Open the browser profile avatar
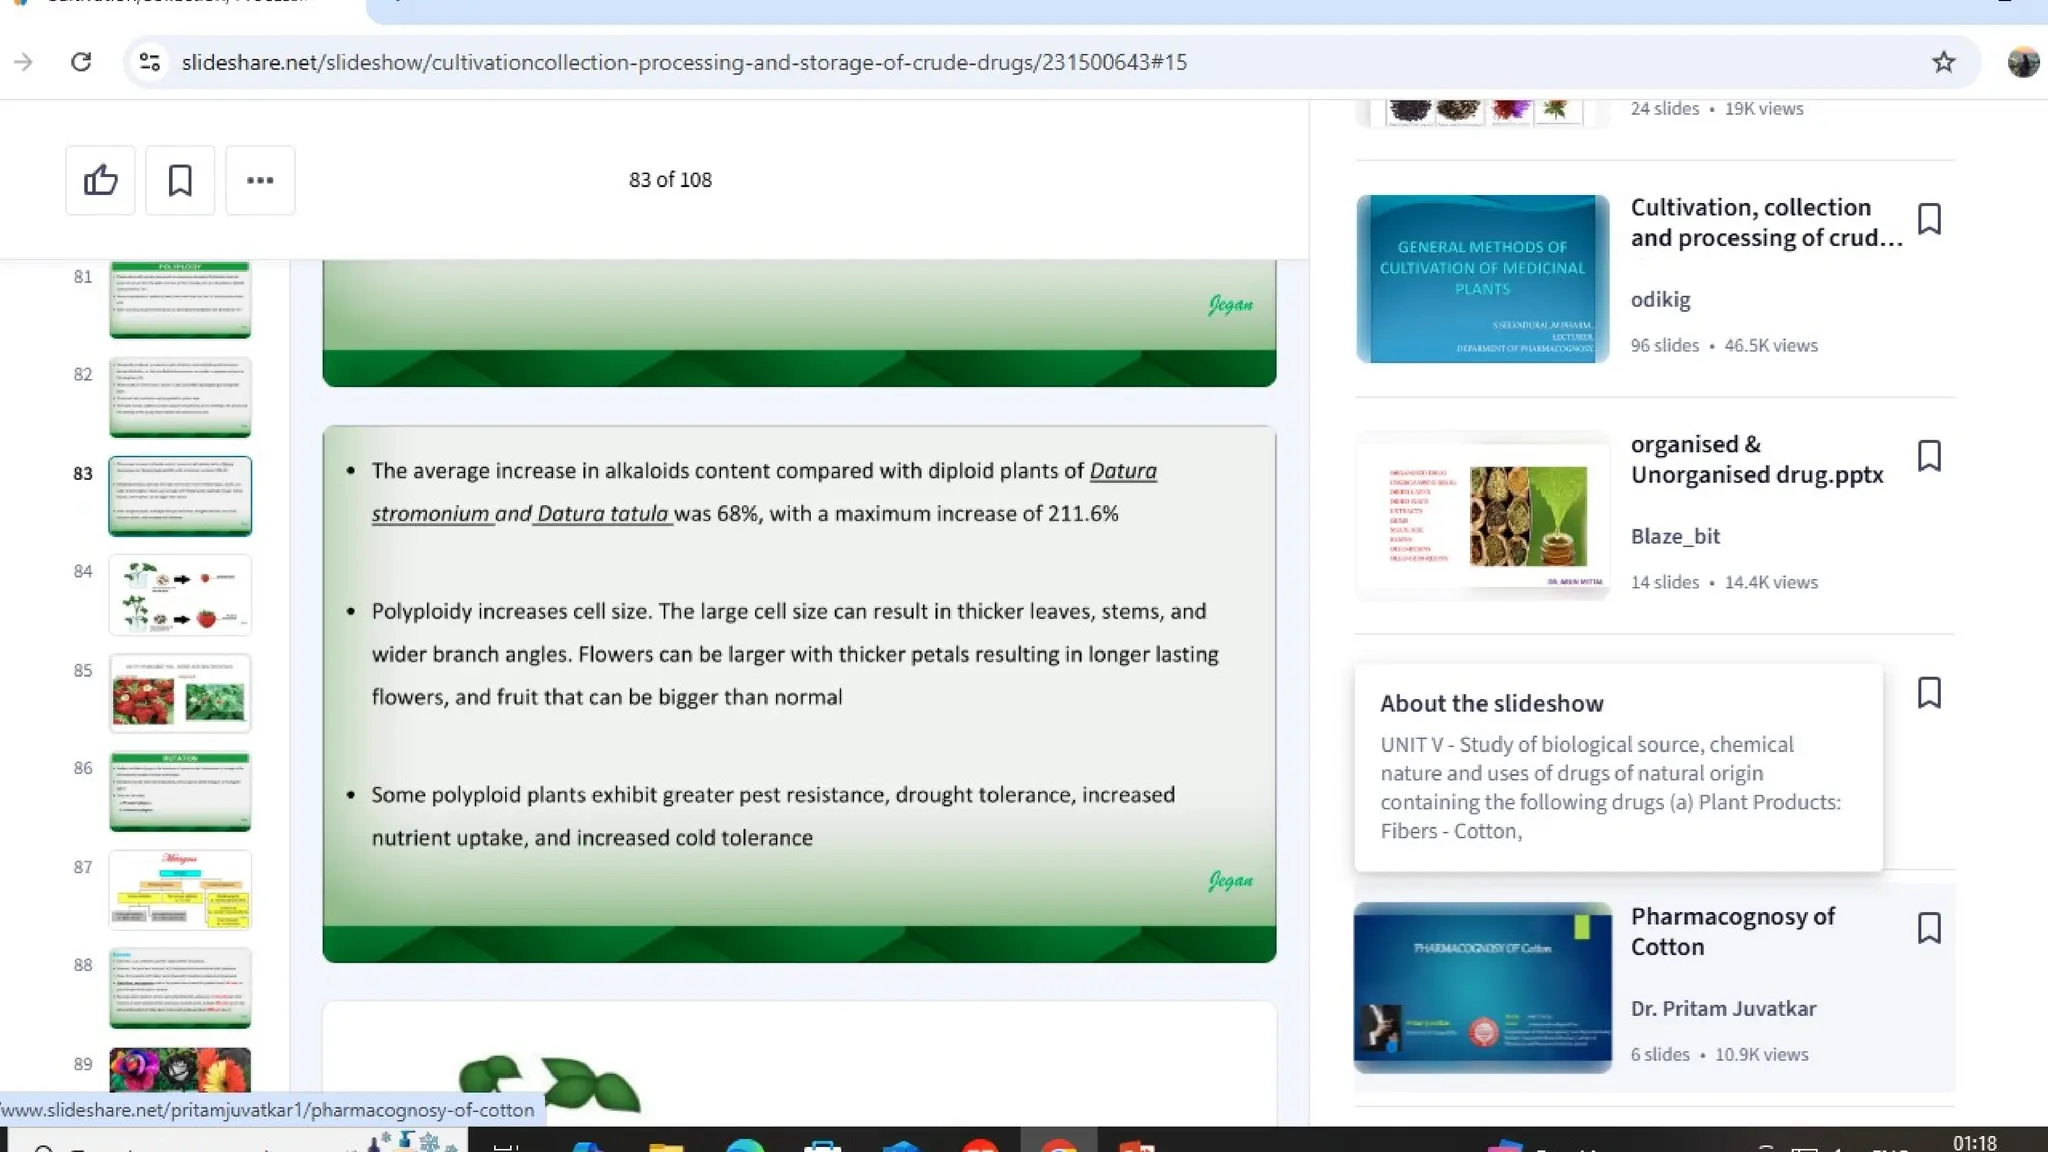The width and height of the screenshot is (2048, 1152). pyautogui.click(x=2022, y=62)
